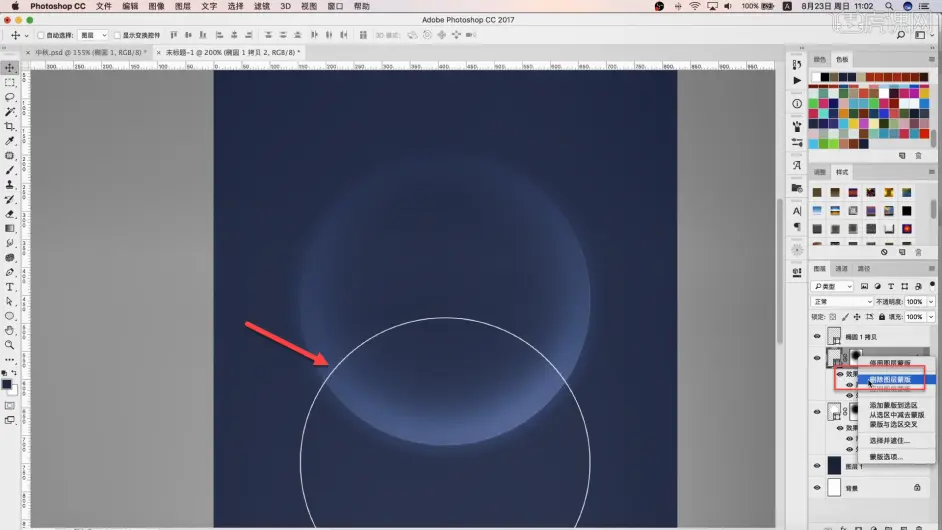Open the auto-select 图层 dropdown
The height and width of the screenshot is (530, 942).
93,35
